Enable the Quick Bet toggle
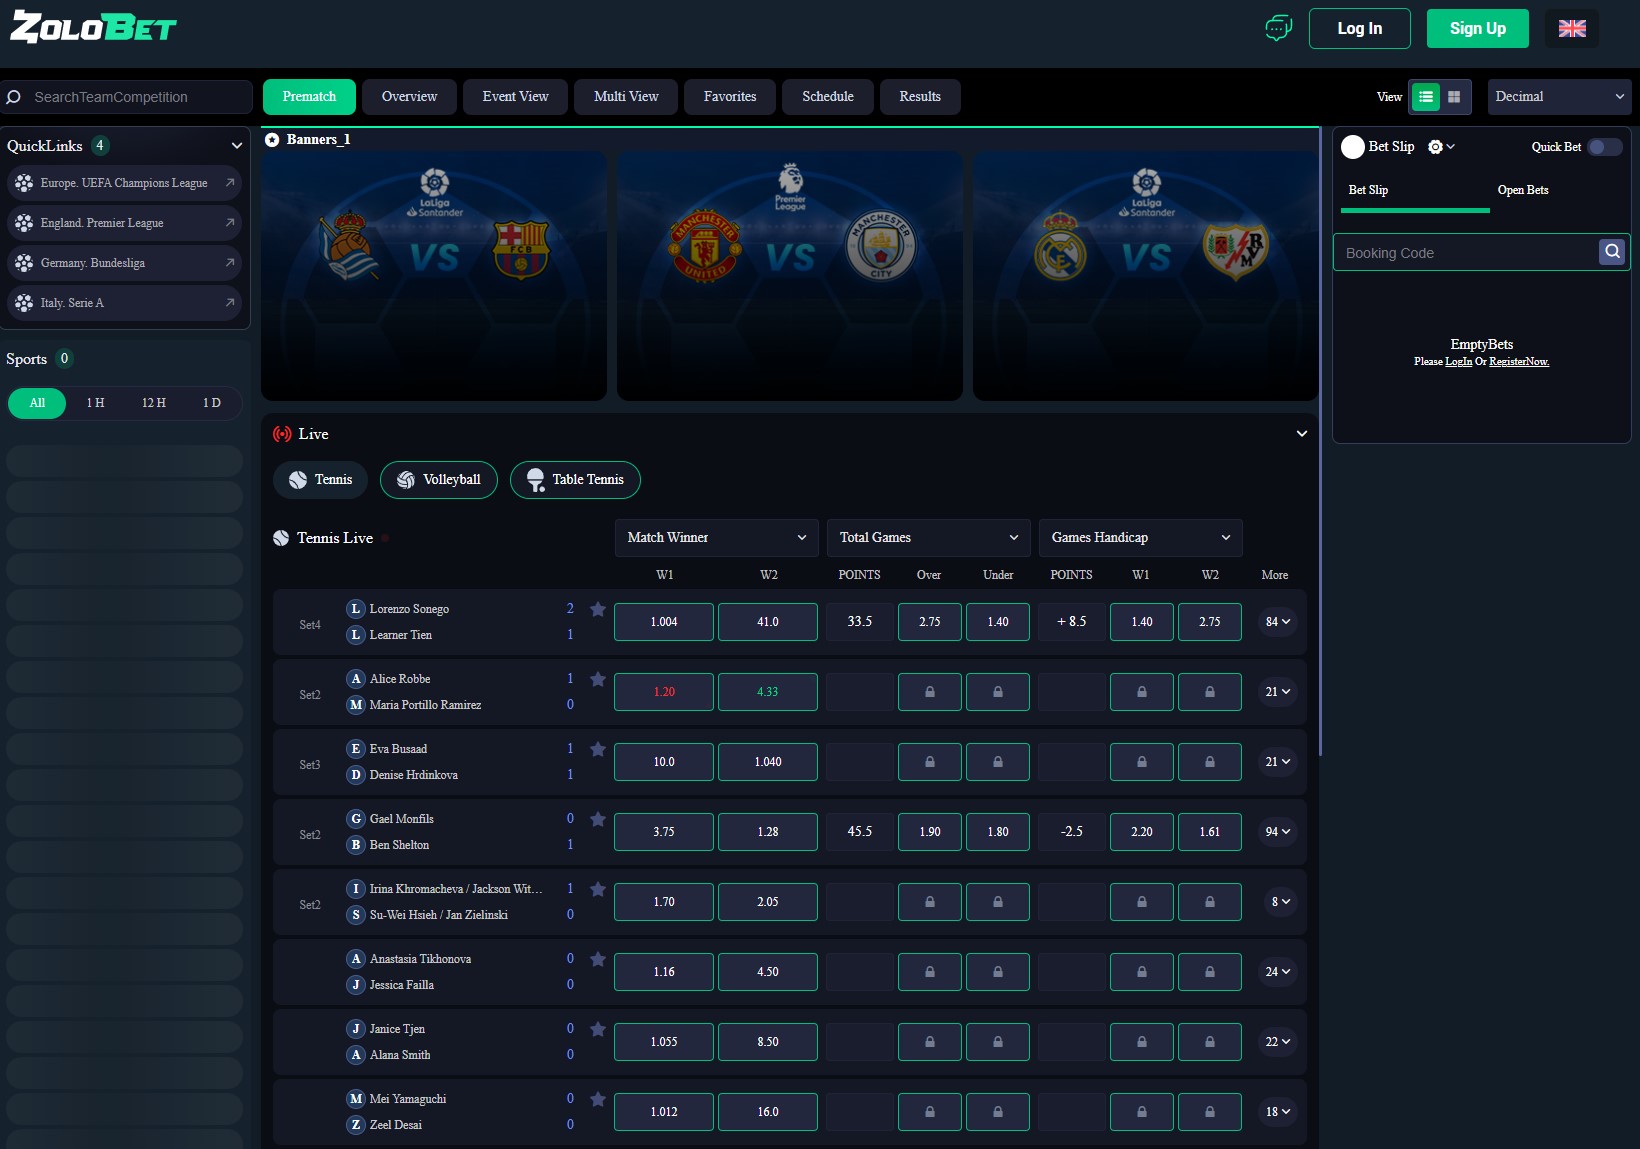 [x=1605, y=147]
